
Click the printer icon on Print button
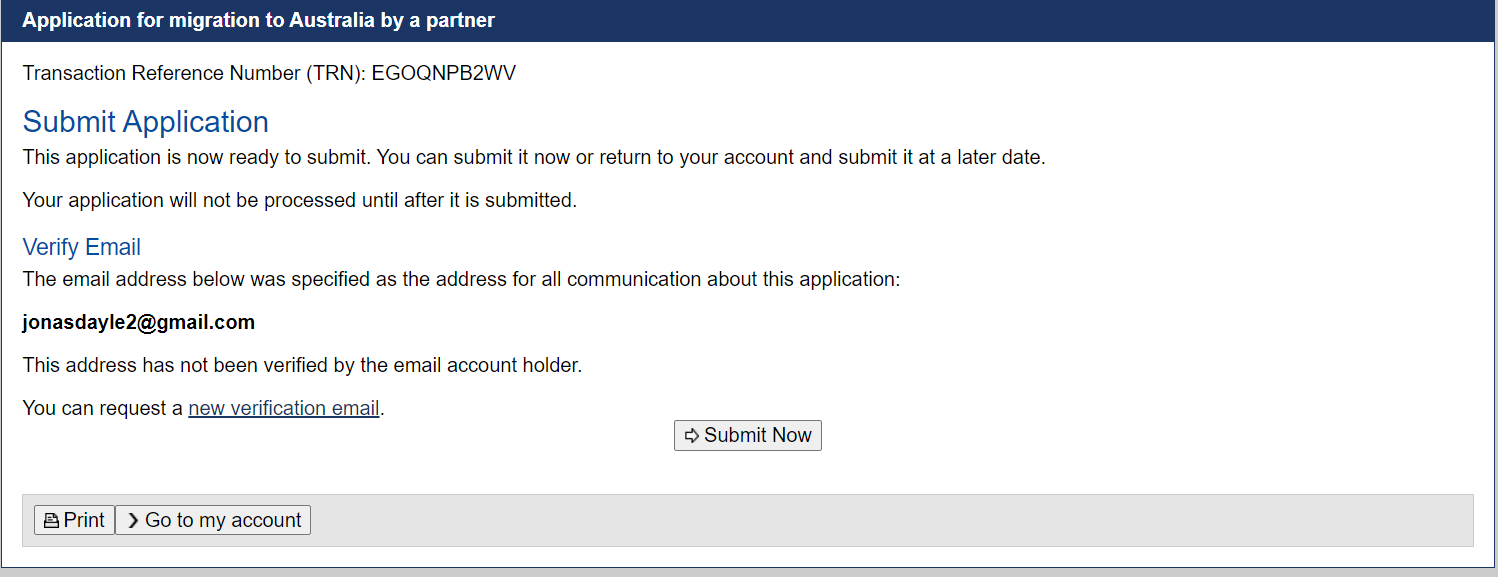51,521
